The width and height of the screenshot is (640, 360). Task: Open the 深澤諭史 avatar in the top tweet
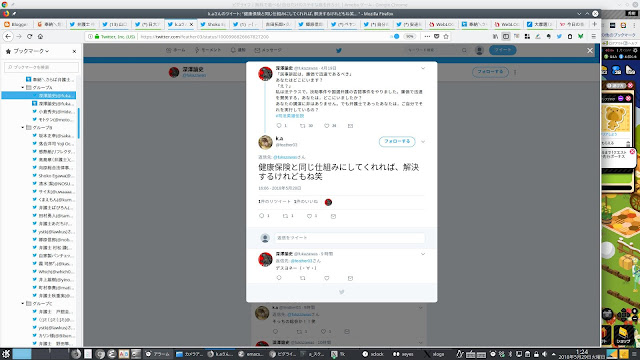[265, 74]
